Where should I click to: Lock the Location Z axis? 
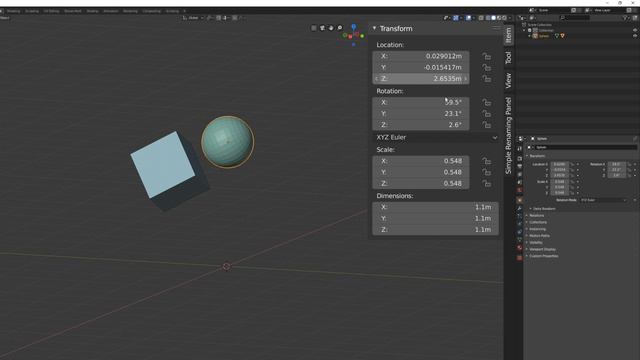pyautogui.click(x=486, y=79)
